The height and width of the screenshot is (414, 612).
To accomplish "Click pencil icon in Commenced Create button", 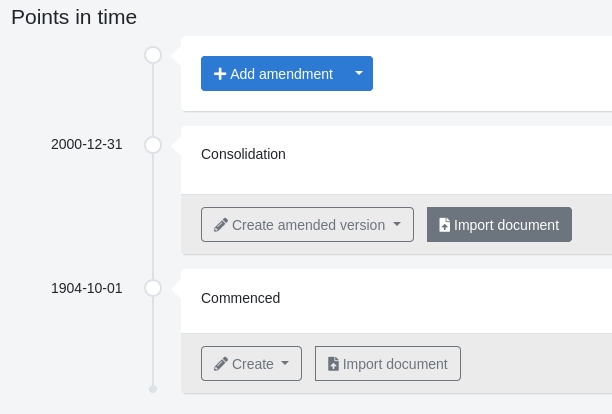I will tap(221, 364).
